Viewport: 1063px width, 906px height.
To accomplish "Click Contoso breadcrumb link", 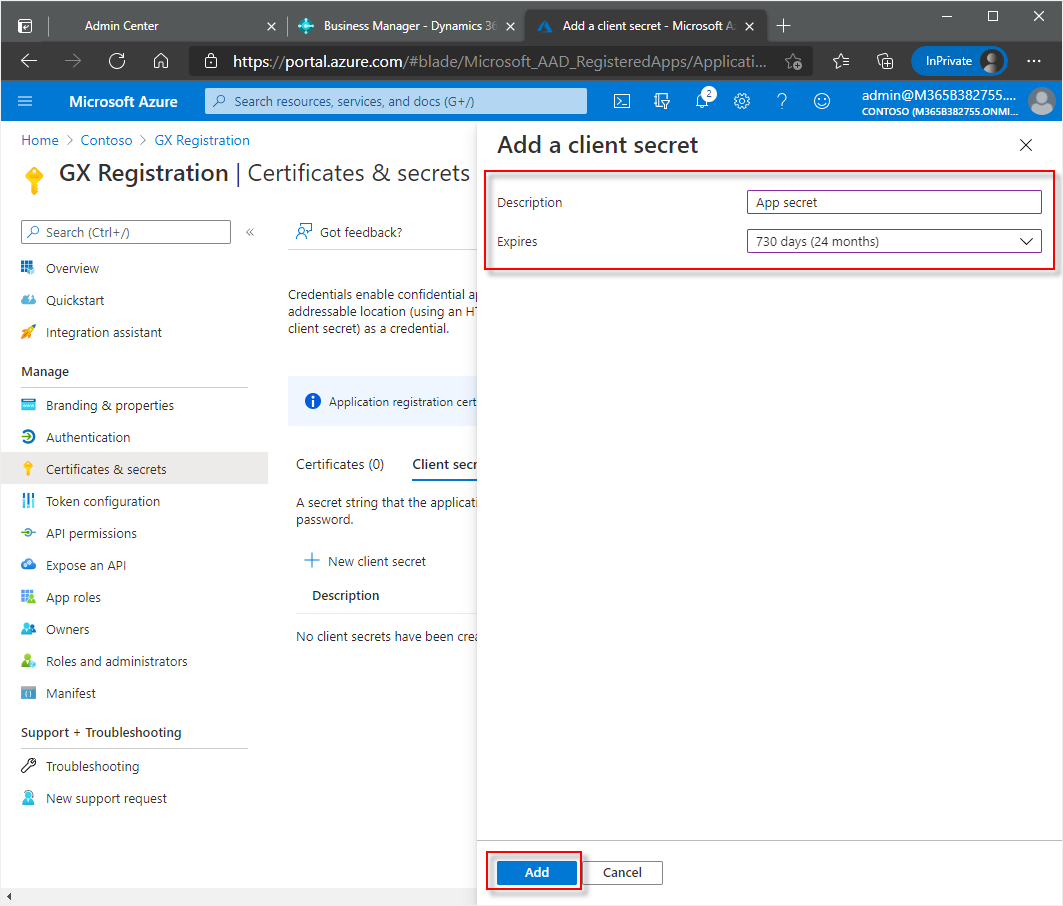I will click(106, 140).
